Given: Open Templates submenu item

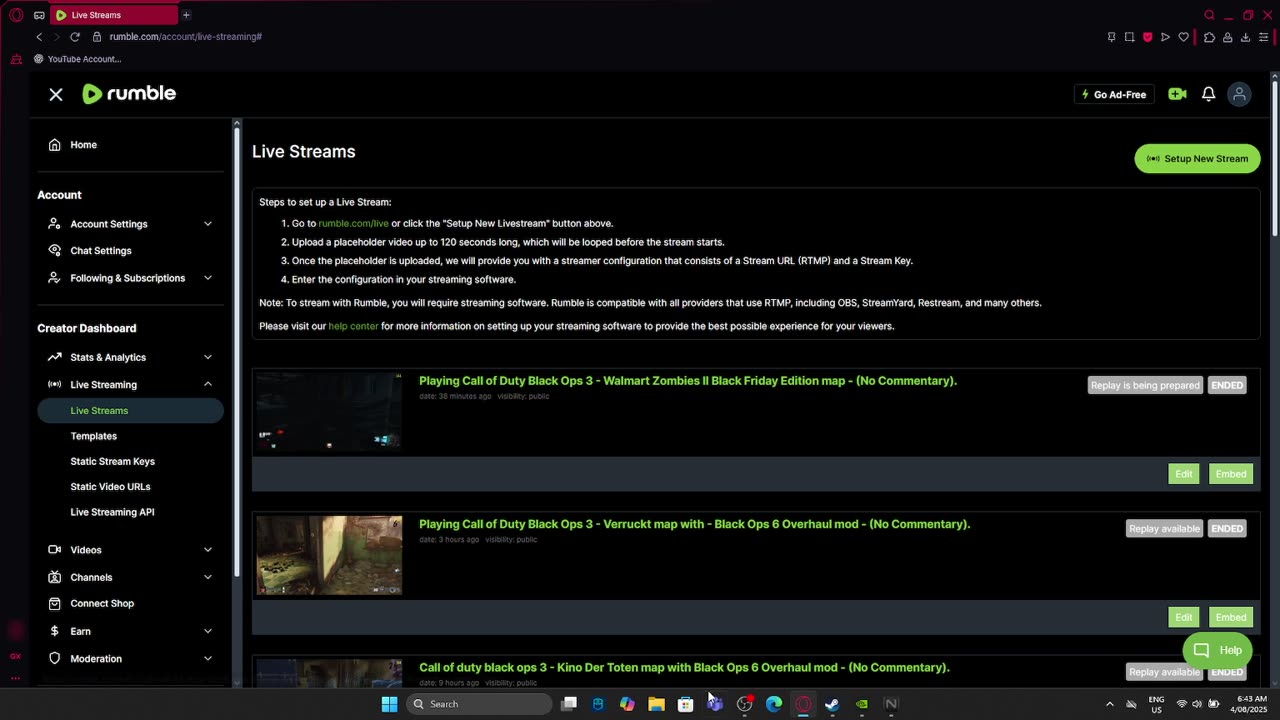Looking at the screenshot, I should (94, 436).
